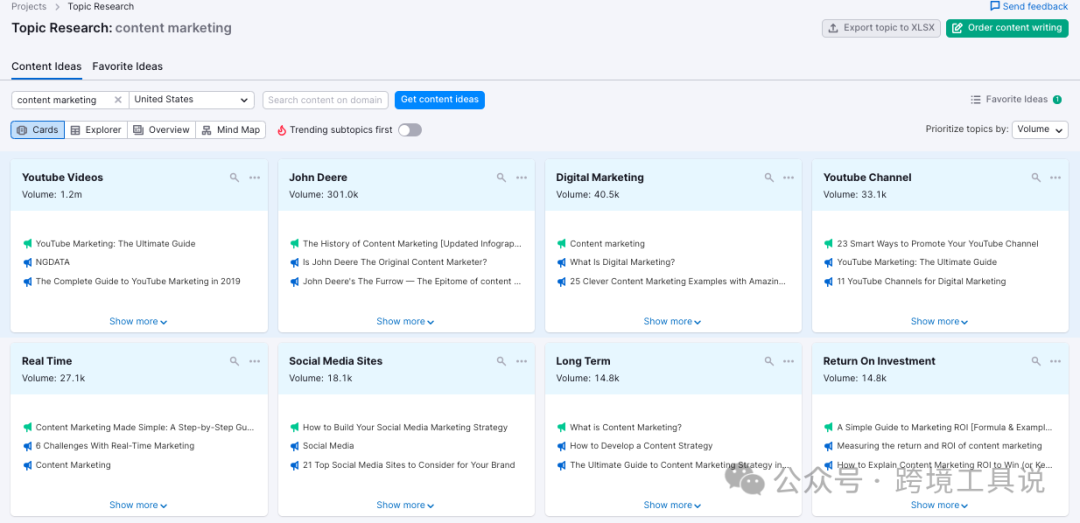1080x523 pixels.
Task: Open 'Measuring the return and ROI of content marketing'
Action: point(939,446)
